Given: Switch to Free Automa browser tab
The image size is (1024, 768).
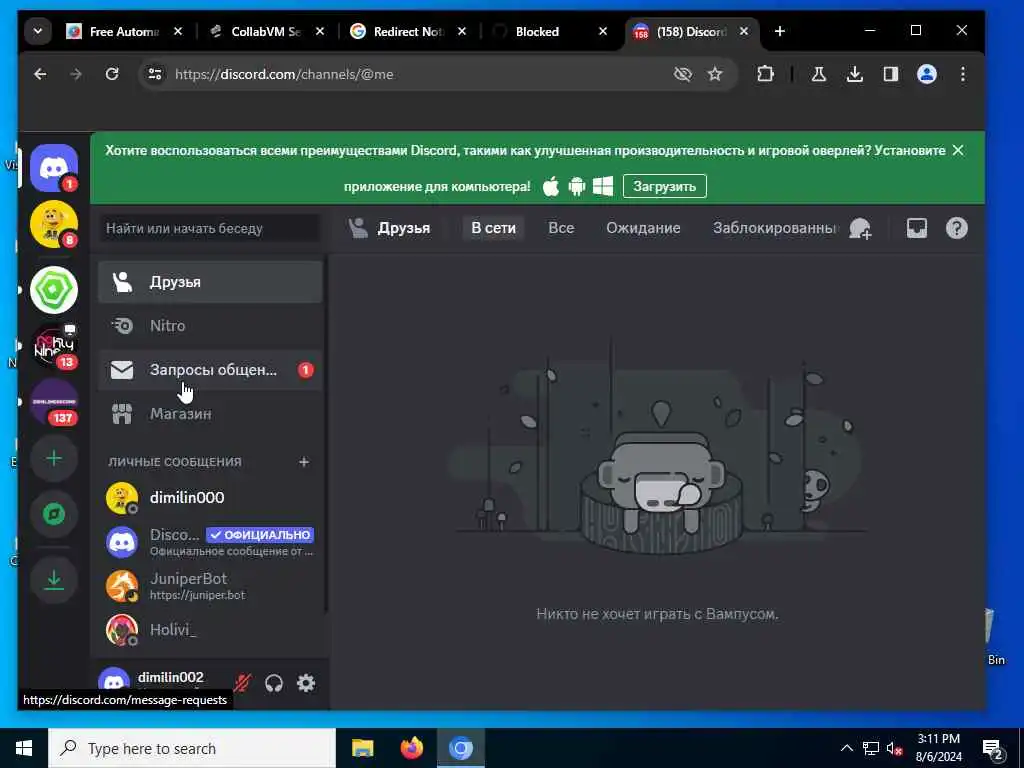Looking at the screenshot, I should pyautogui.click(x=124, y=31).
